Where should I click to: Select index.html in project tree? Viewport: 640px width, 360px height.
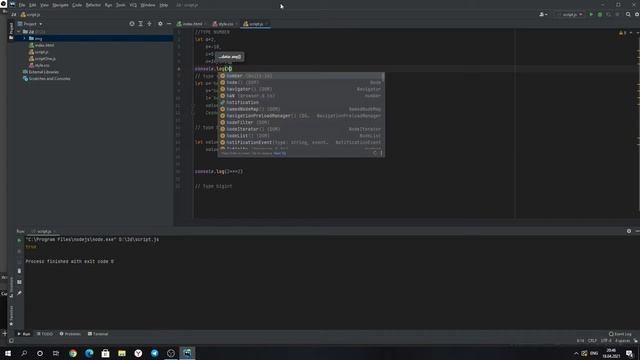coord(41,45)
